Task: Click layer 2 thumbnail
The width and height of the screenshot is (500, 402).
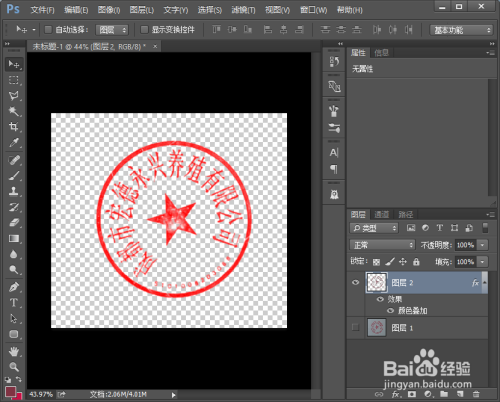Action: coord(377,283)
